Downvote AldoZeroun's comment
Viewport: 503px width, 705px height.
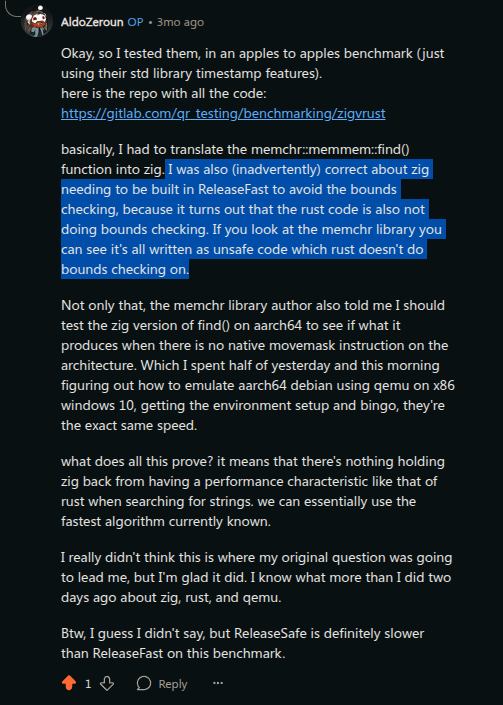pyautogui.click(x=107, y=683)
